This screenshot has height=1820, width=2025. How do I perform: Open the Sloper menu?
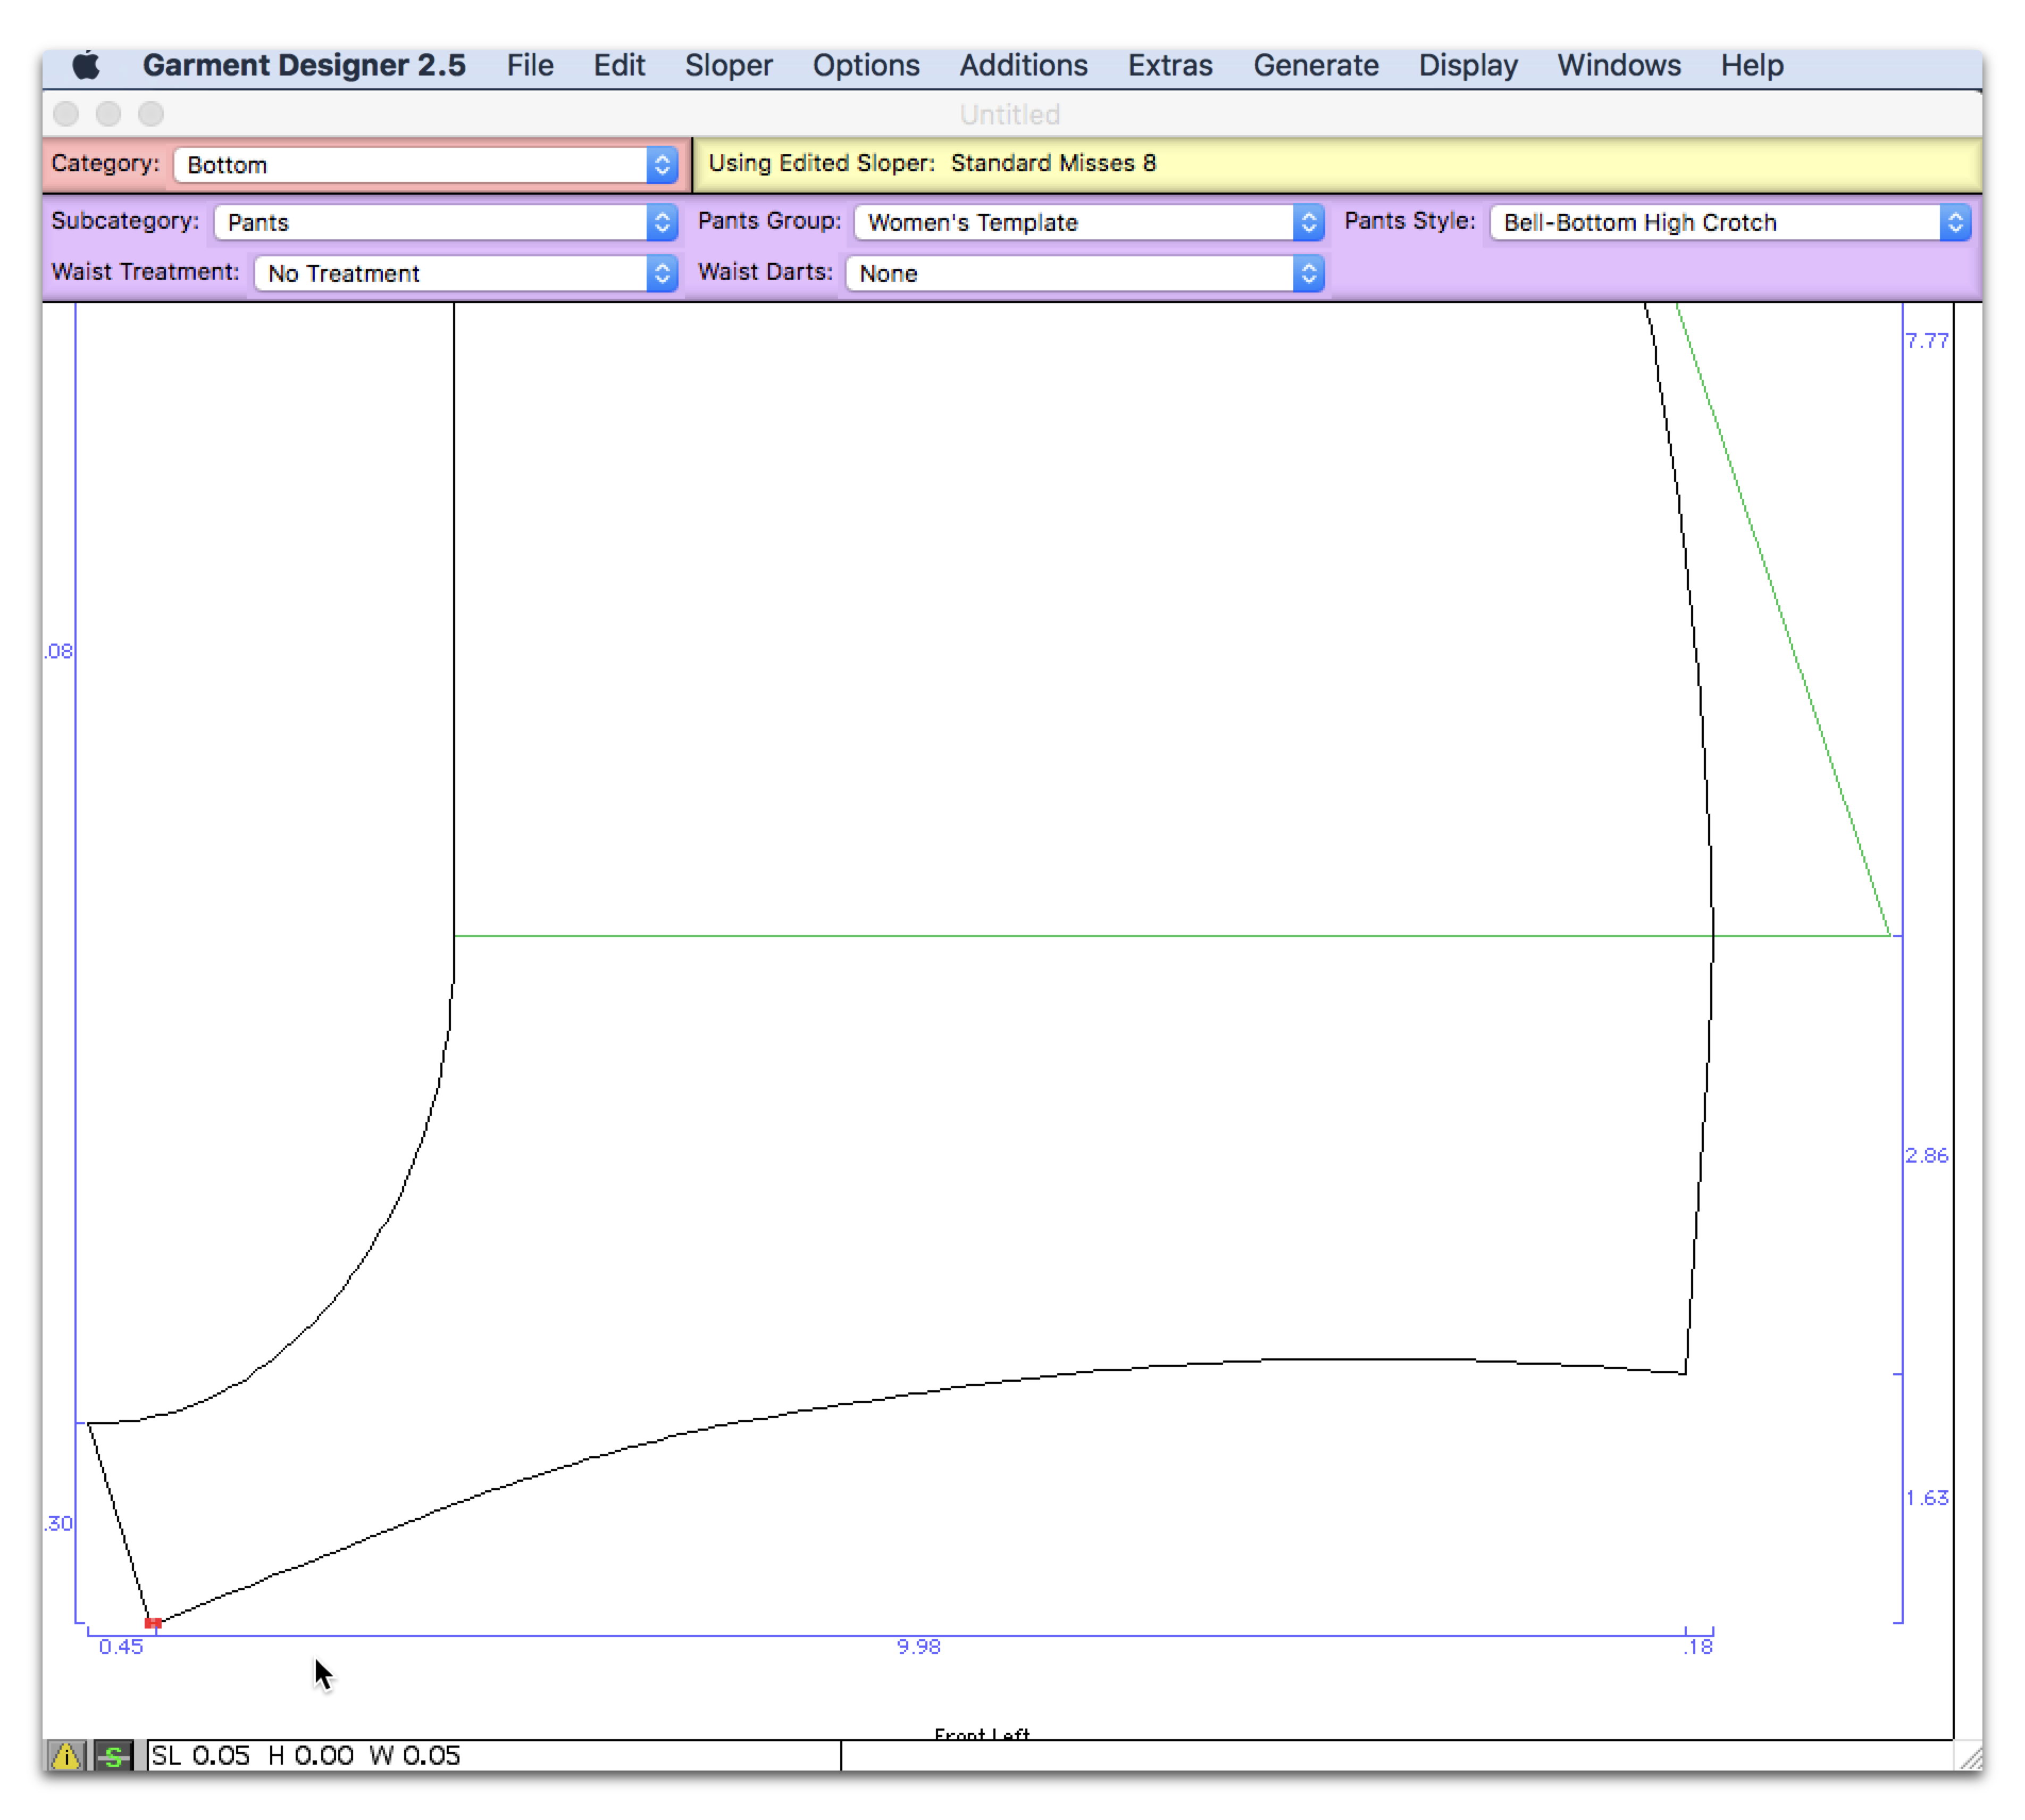(x=729, y=65)
